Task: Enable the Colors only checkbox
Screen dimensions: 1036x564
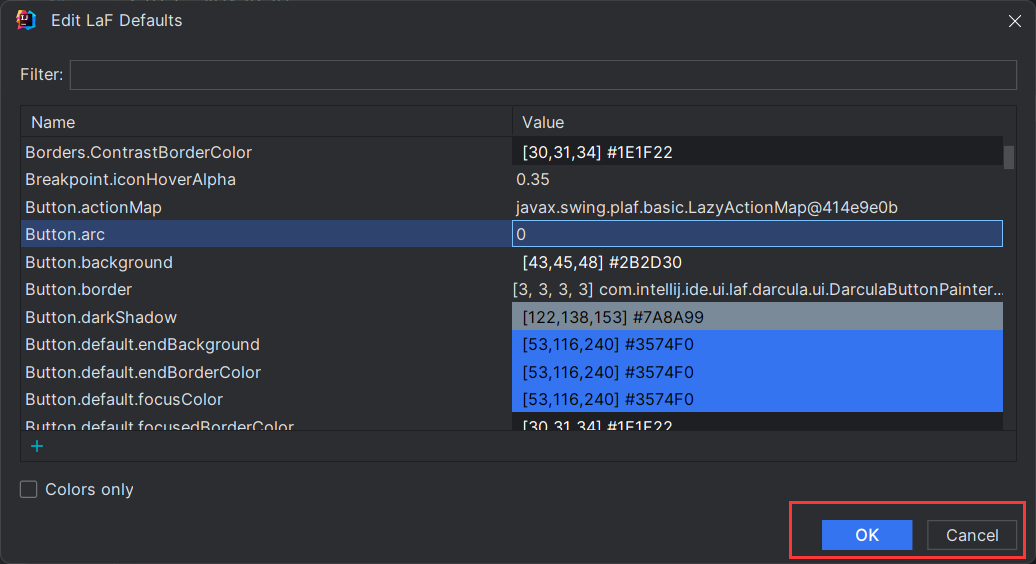Action: 28,489
